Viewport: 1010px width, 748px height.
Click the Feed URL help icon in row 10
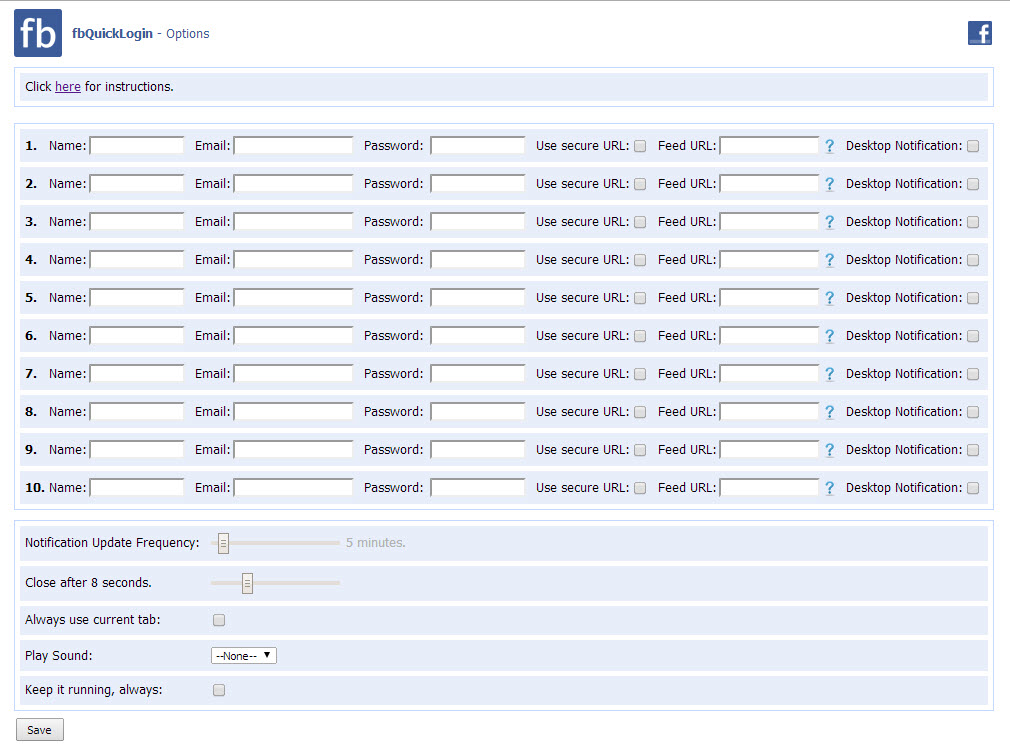pos(829,488)
